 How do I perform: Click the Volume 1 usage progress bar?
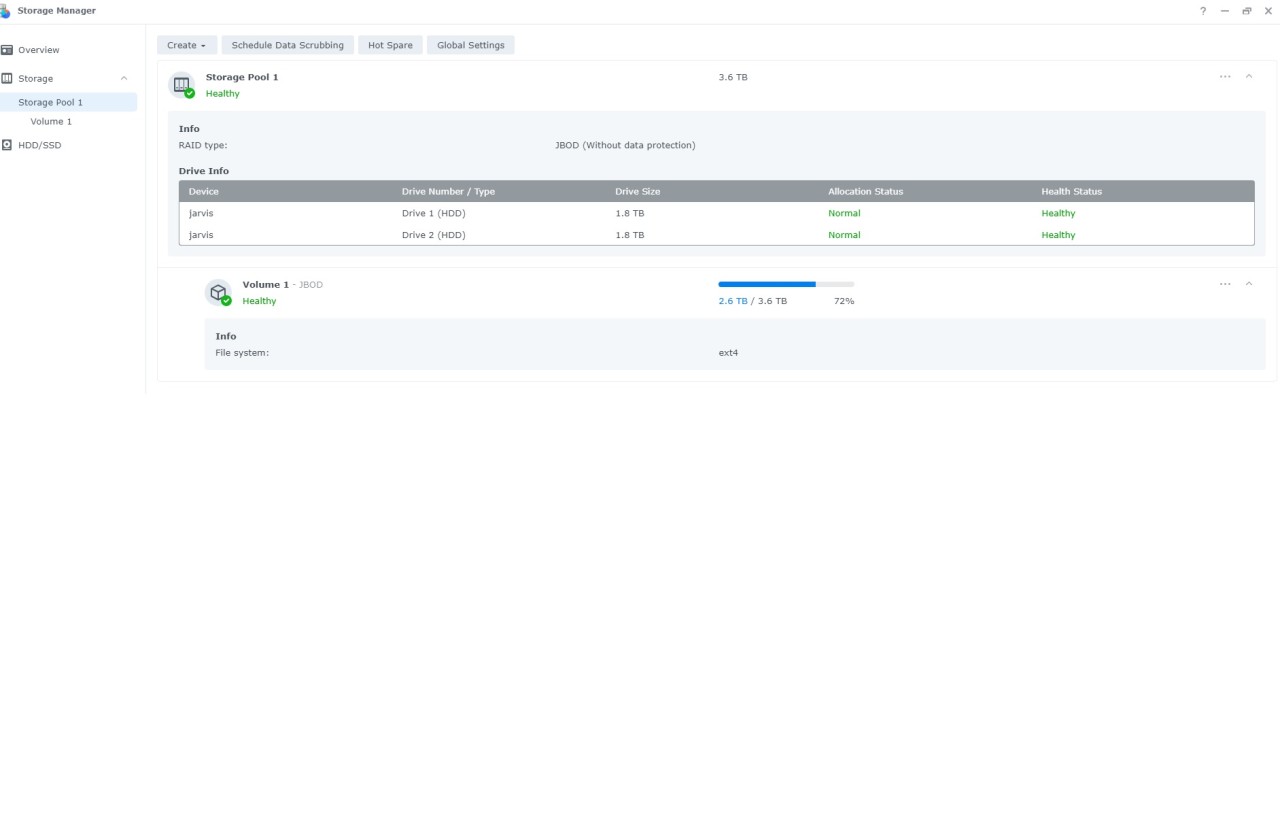point(786,284)
